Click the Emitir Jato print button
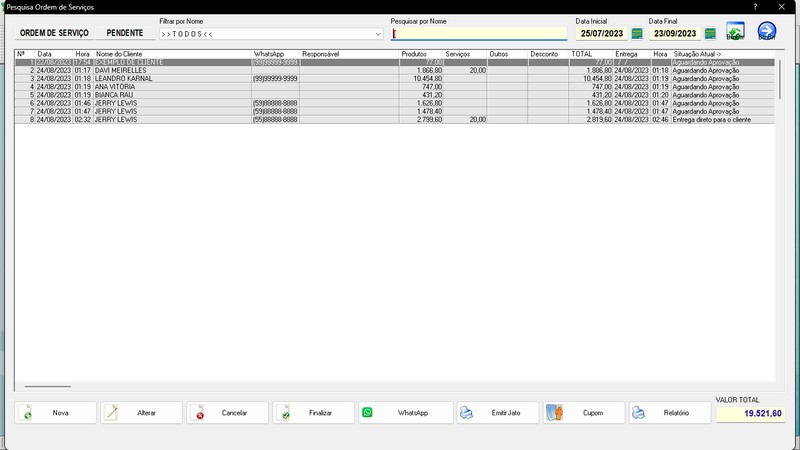800x450 pixels. coord(498,413)
